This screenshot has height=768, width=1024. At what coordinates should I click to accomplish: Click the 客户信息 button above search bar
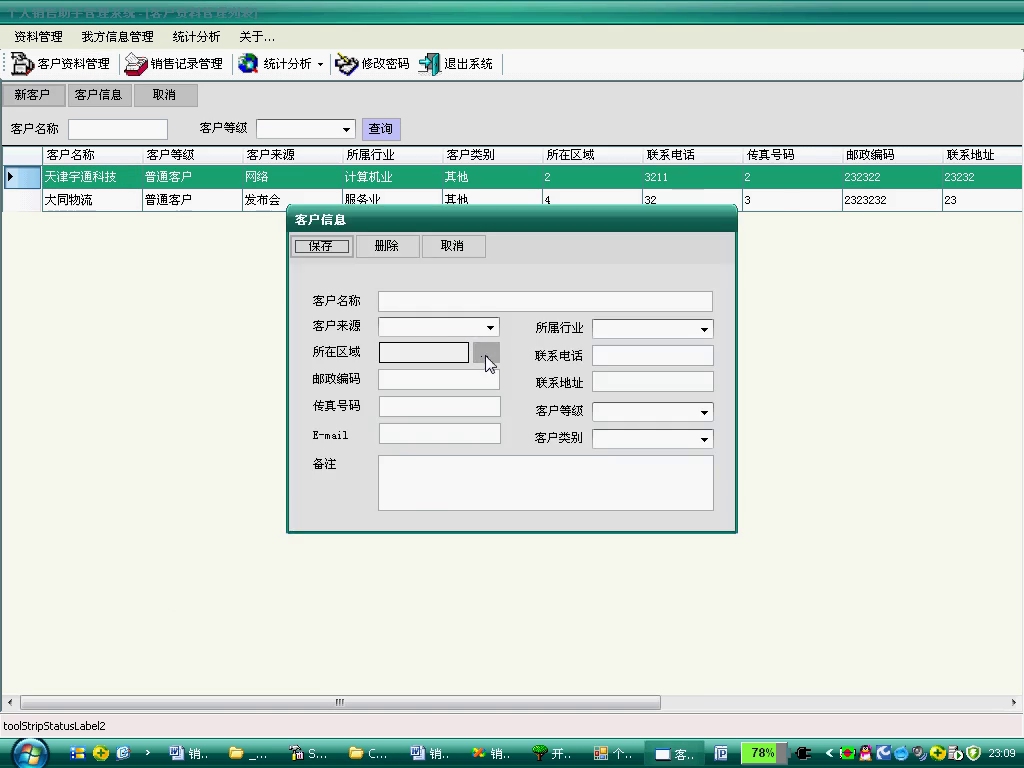(99, 95)
